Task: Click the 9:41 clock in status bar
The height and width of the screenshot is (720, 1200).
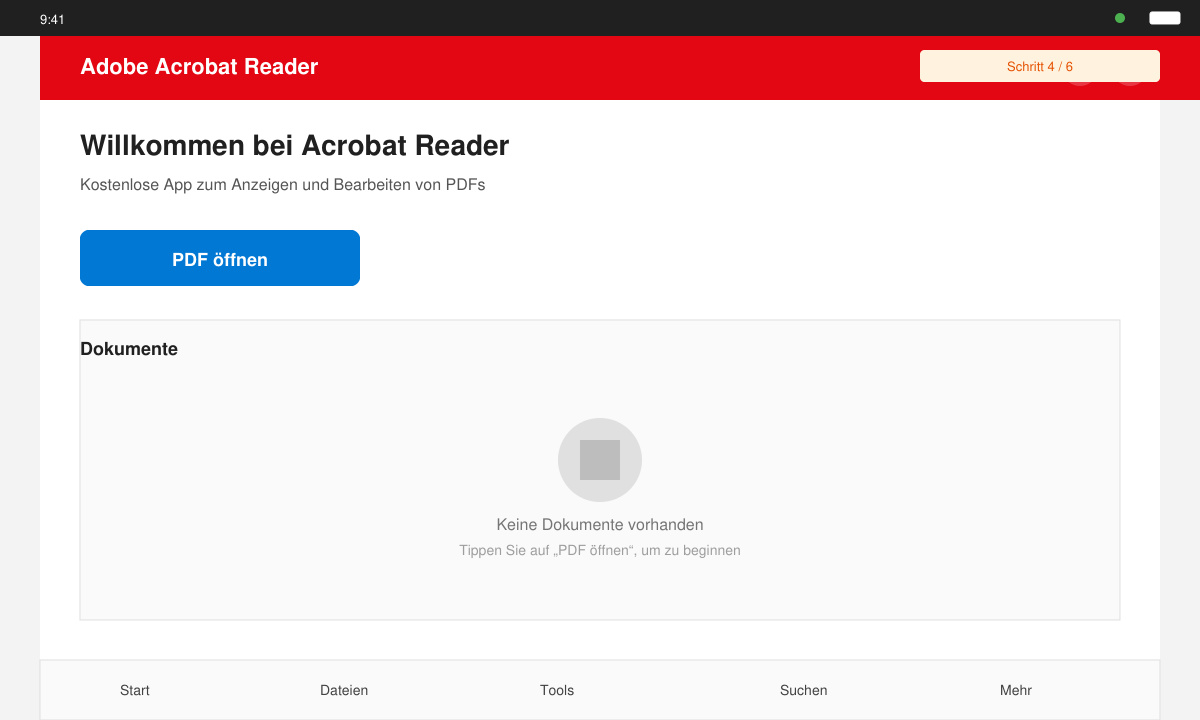Action: [52, 19]
